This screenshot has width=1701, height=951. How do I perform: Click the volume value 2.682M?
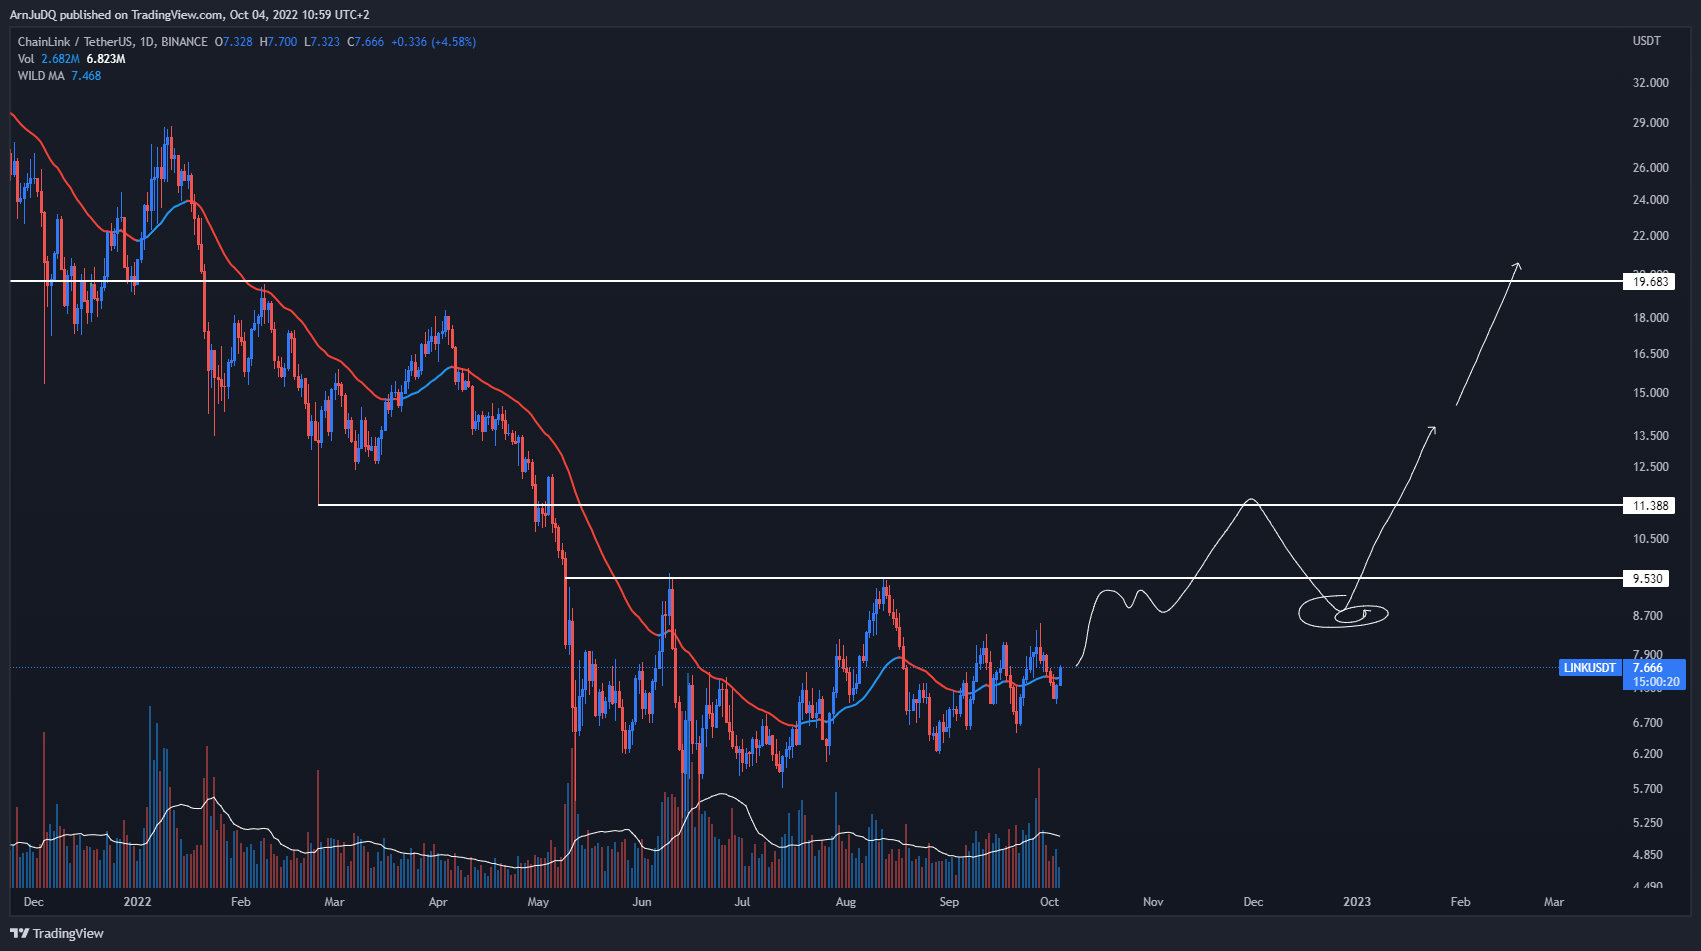point(61,59)
